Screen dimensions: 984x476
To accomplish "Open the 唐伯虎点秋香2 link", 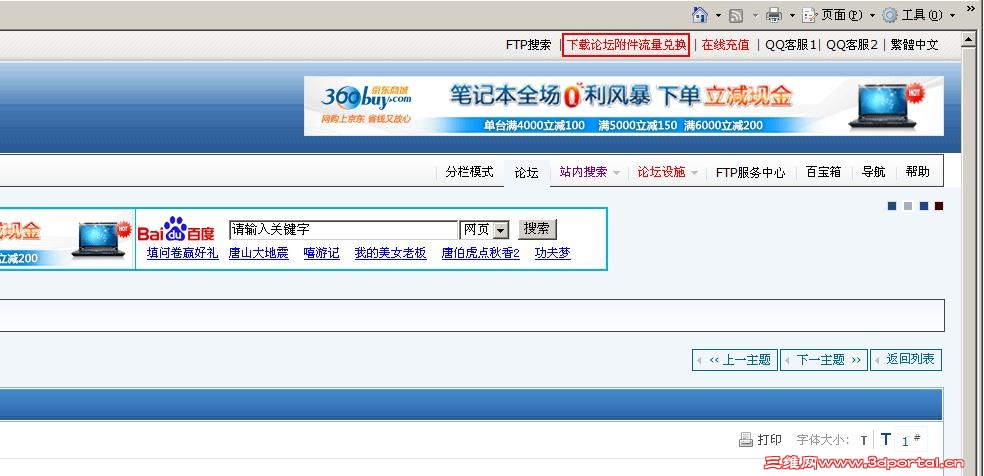I will 481,253.
